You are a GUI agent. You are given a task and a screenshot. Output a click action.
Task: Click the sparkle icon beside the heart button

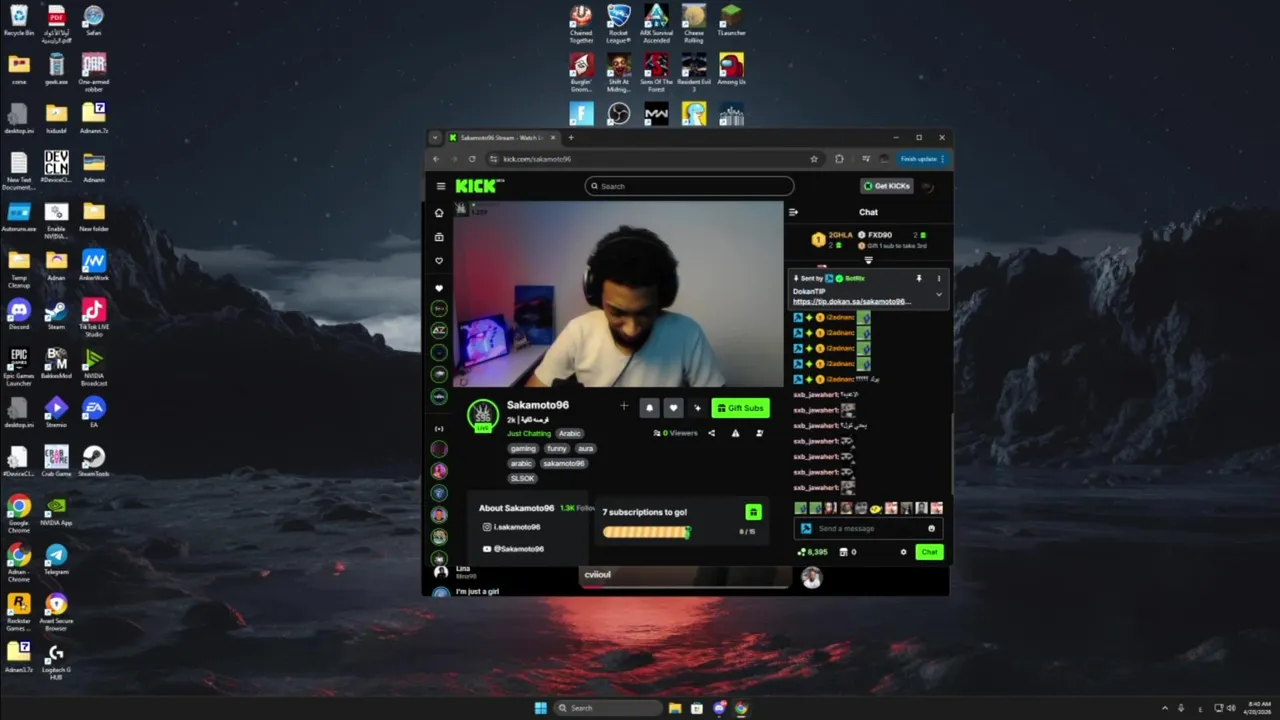coord(697,407)
